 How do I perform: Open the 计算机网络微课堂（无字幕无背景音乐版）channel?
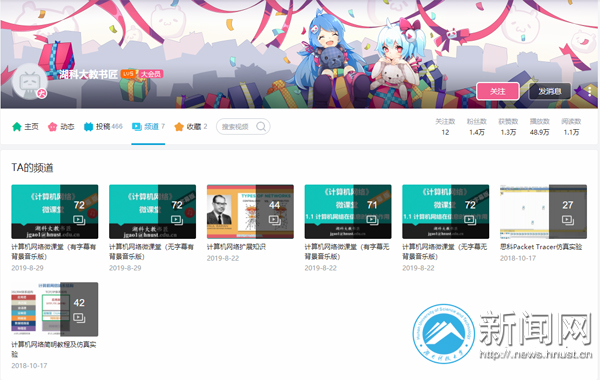[x=446, y=212]
